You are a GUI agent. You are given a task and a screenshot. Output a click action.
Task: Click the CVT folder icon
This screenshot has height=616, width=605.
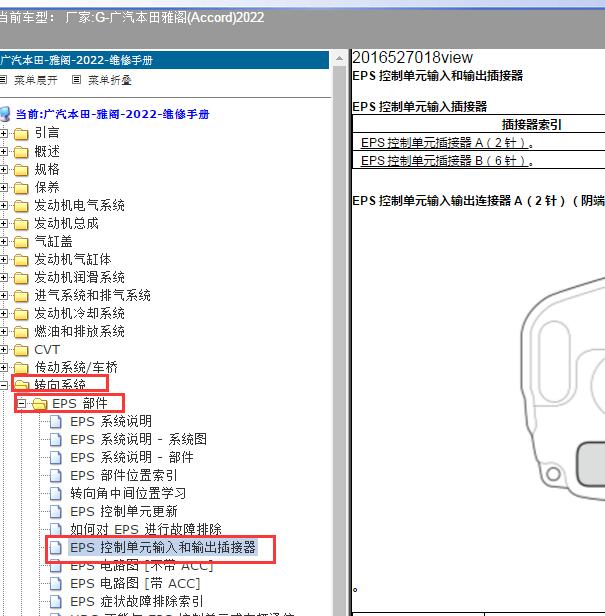coord(21,350)
